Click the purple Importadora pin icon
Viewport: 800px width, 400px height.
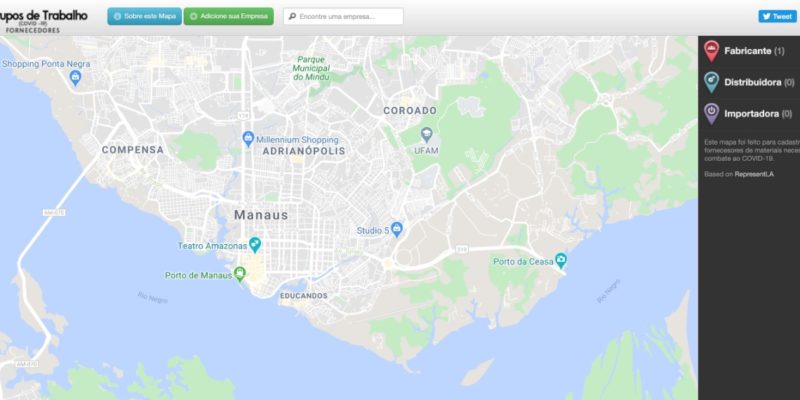[711, 113]
